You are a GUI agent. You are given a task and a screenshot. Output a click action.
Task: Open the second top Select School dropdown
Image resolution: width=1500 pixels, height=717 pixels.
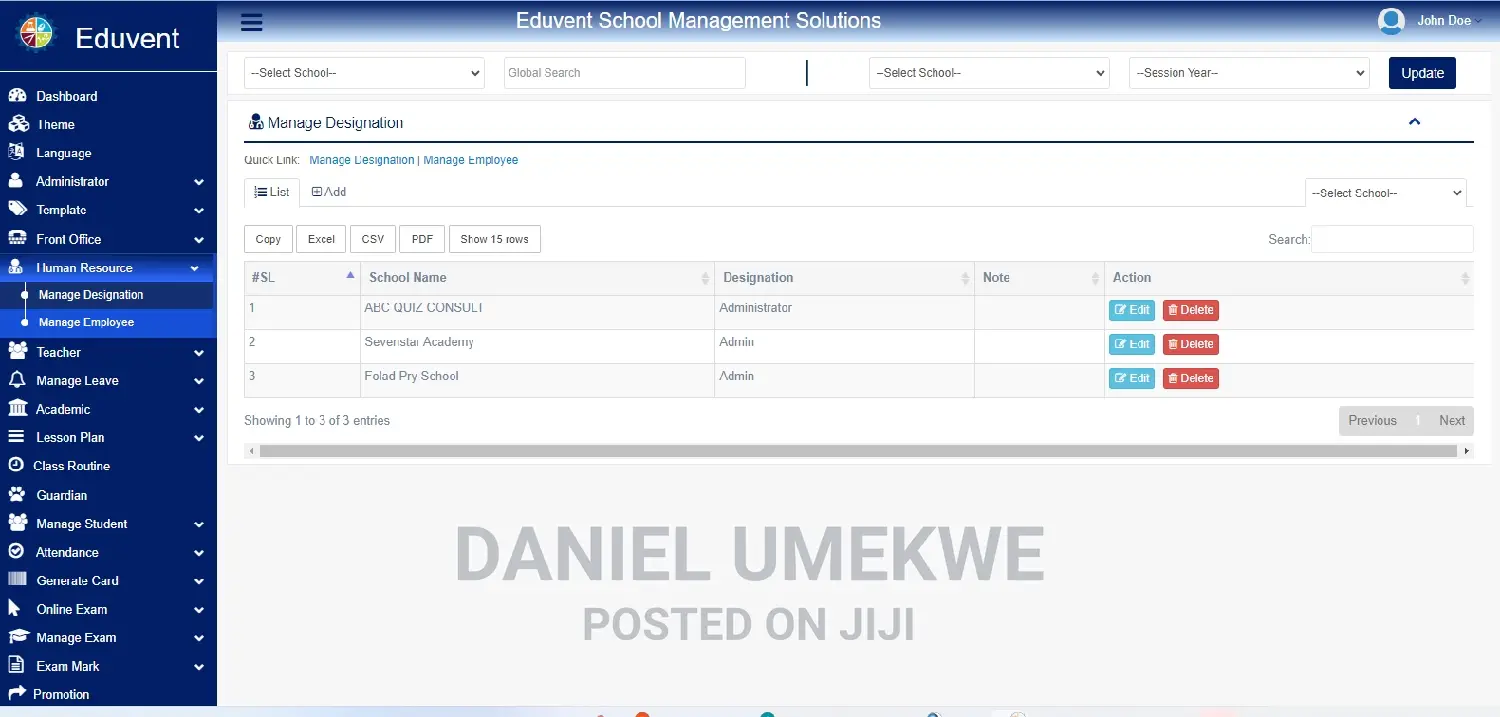coord(989,73)
